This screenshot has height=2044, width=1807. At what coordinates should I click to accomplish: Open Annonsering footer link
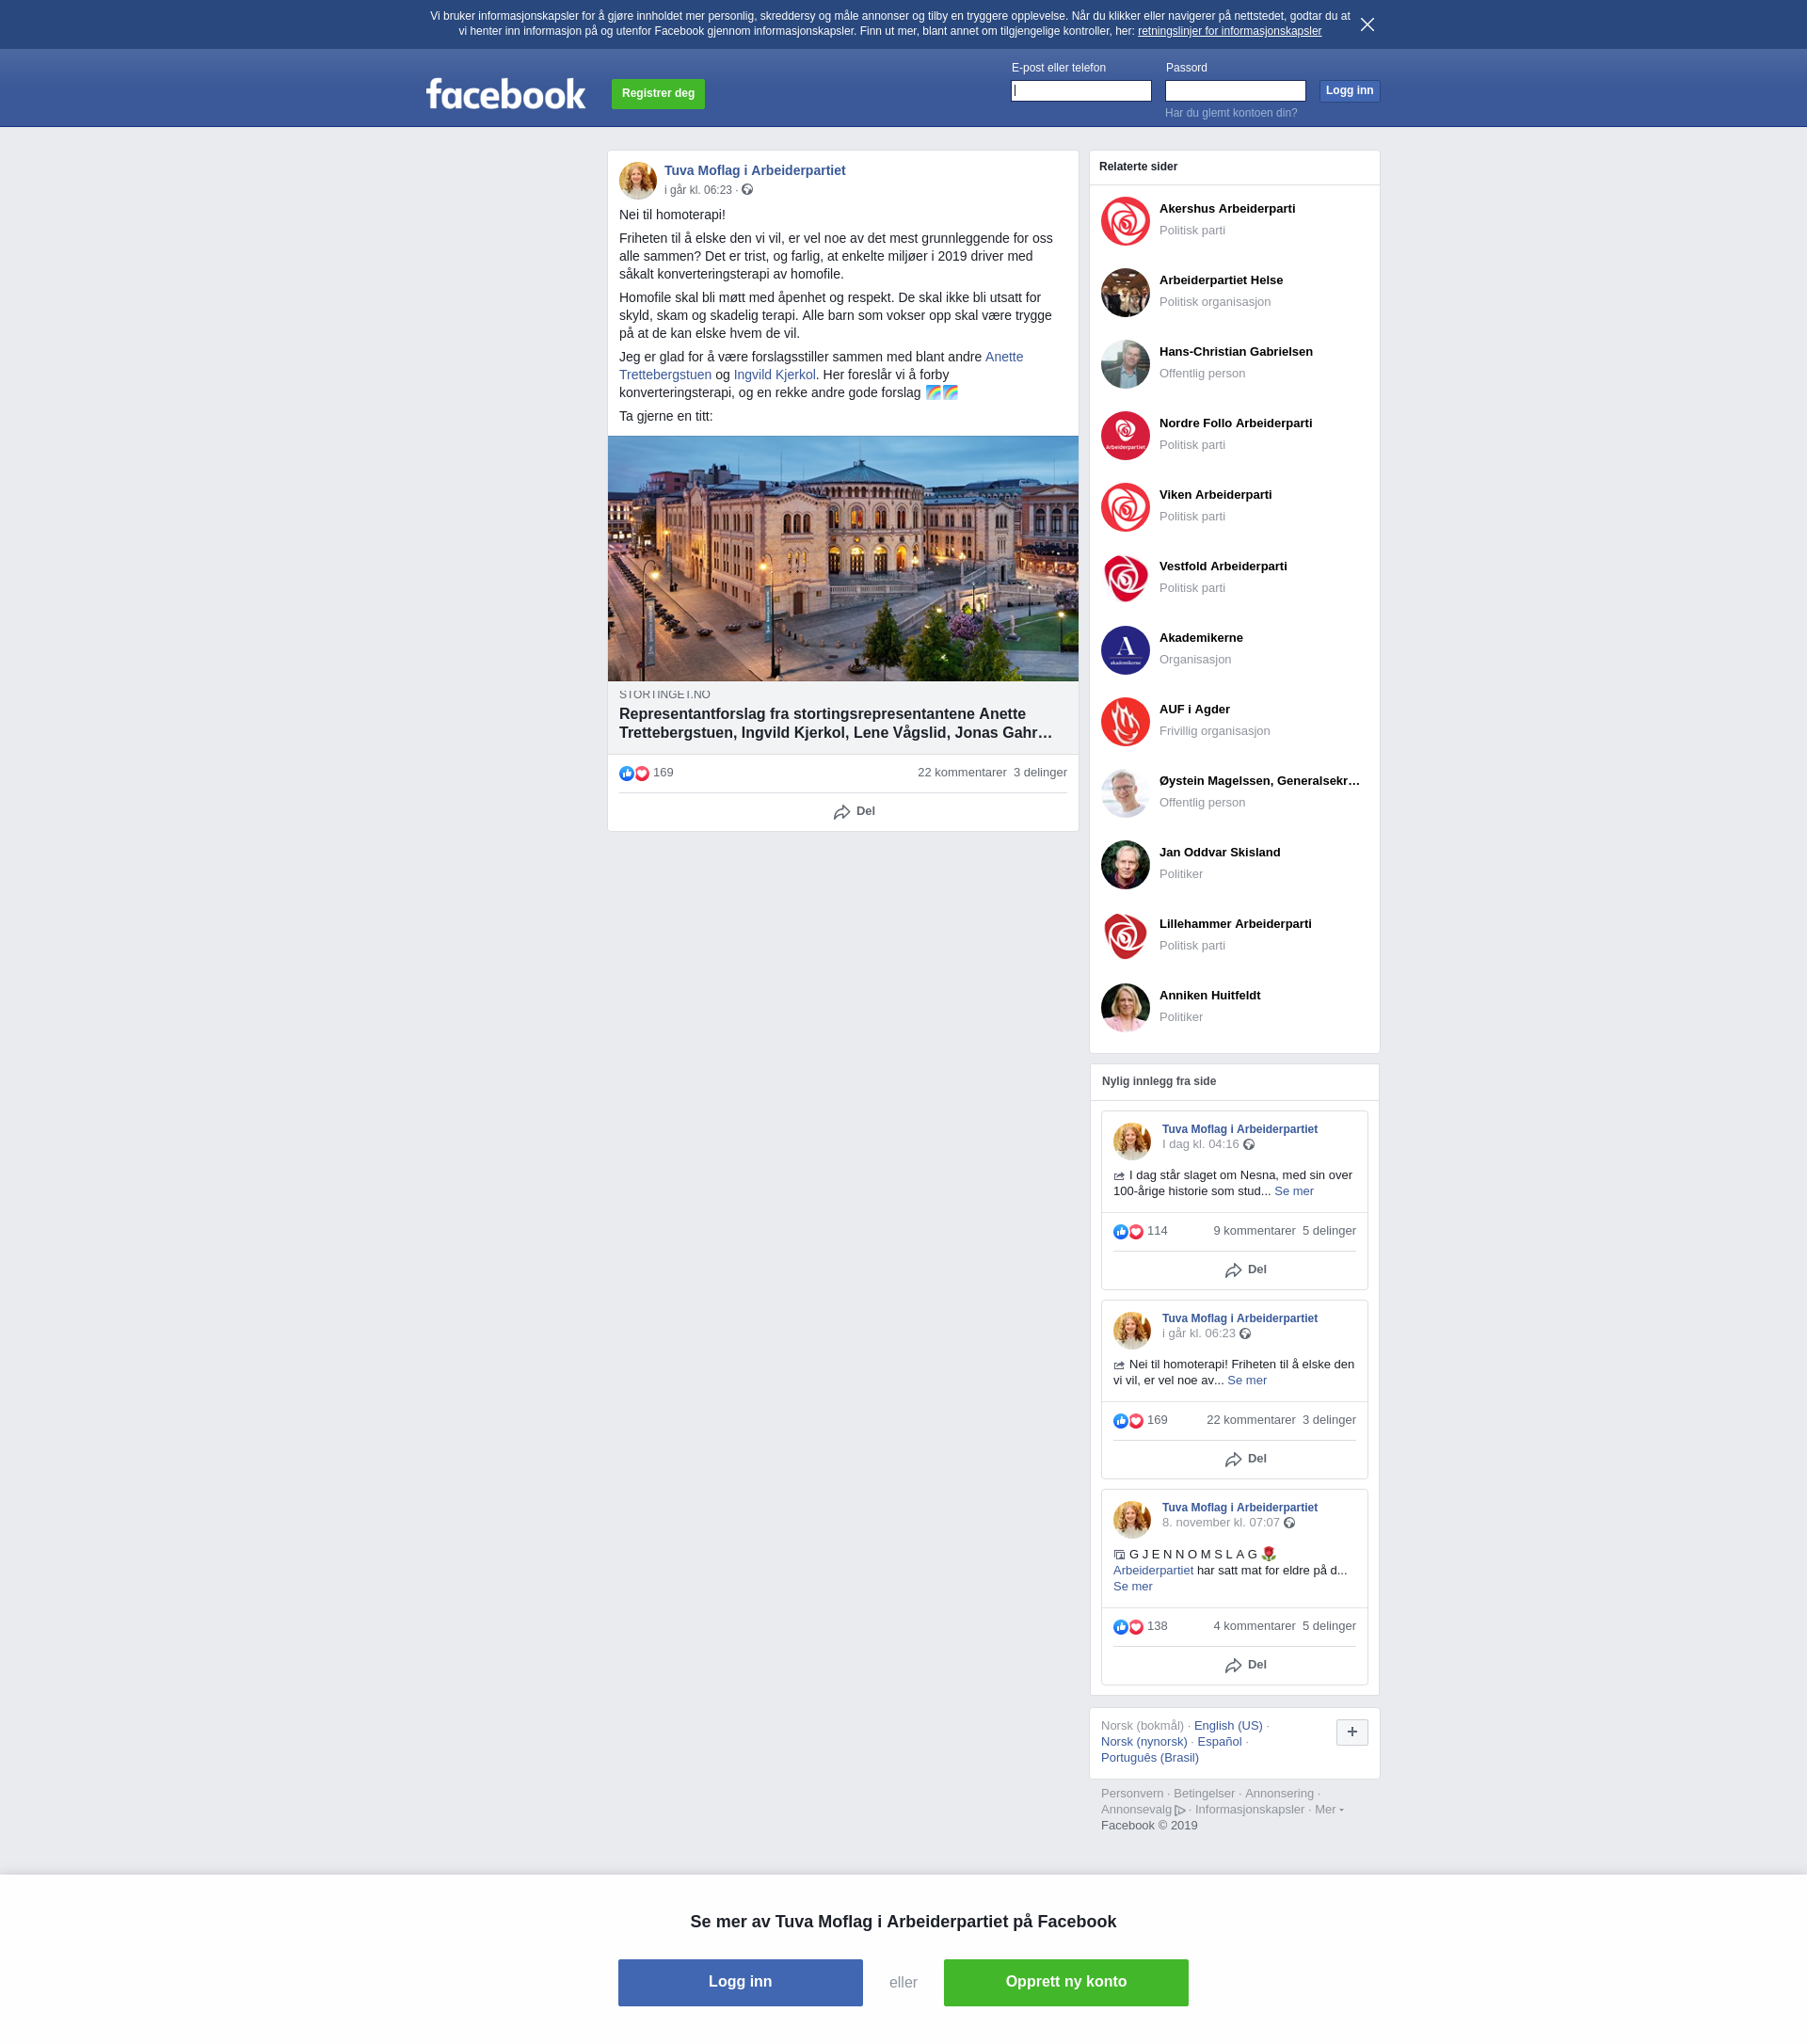(1279, 1794)
